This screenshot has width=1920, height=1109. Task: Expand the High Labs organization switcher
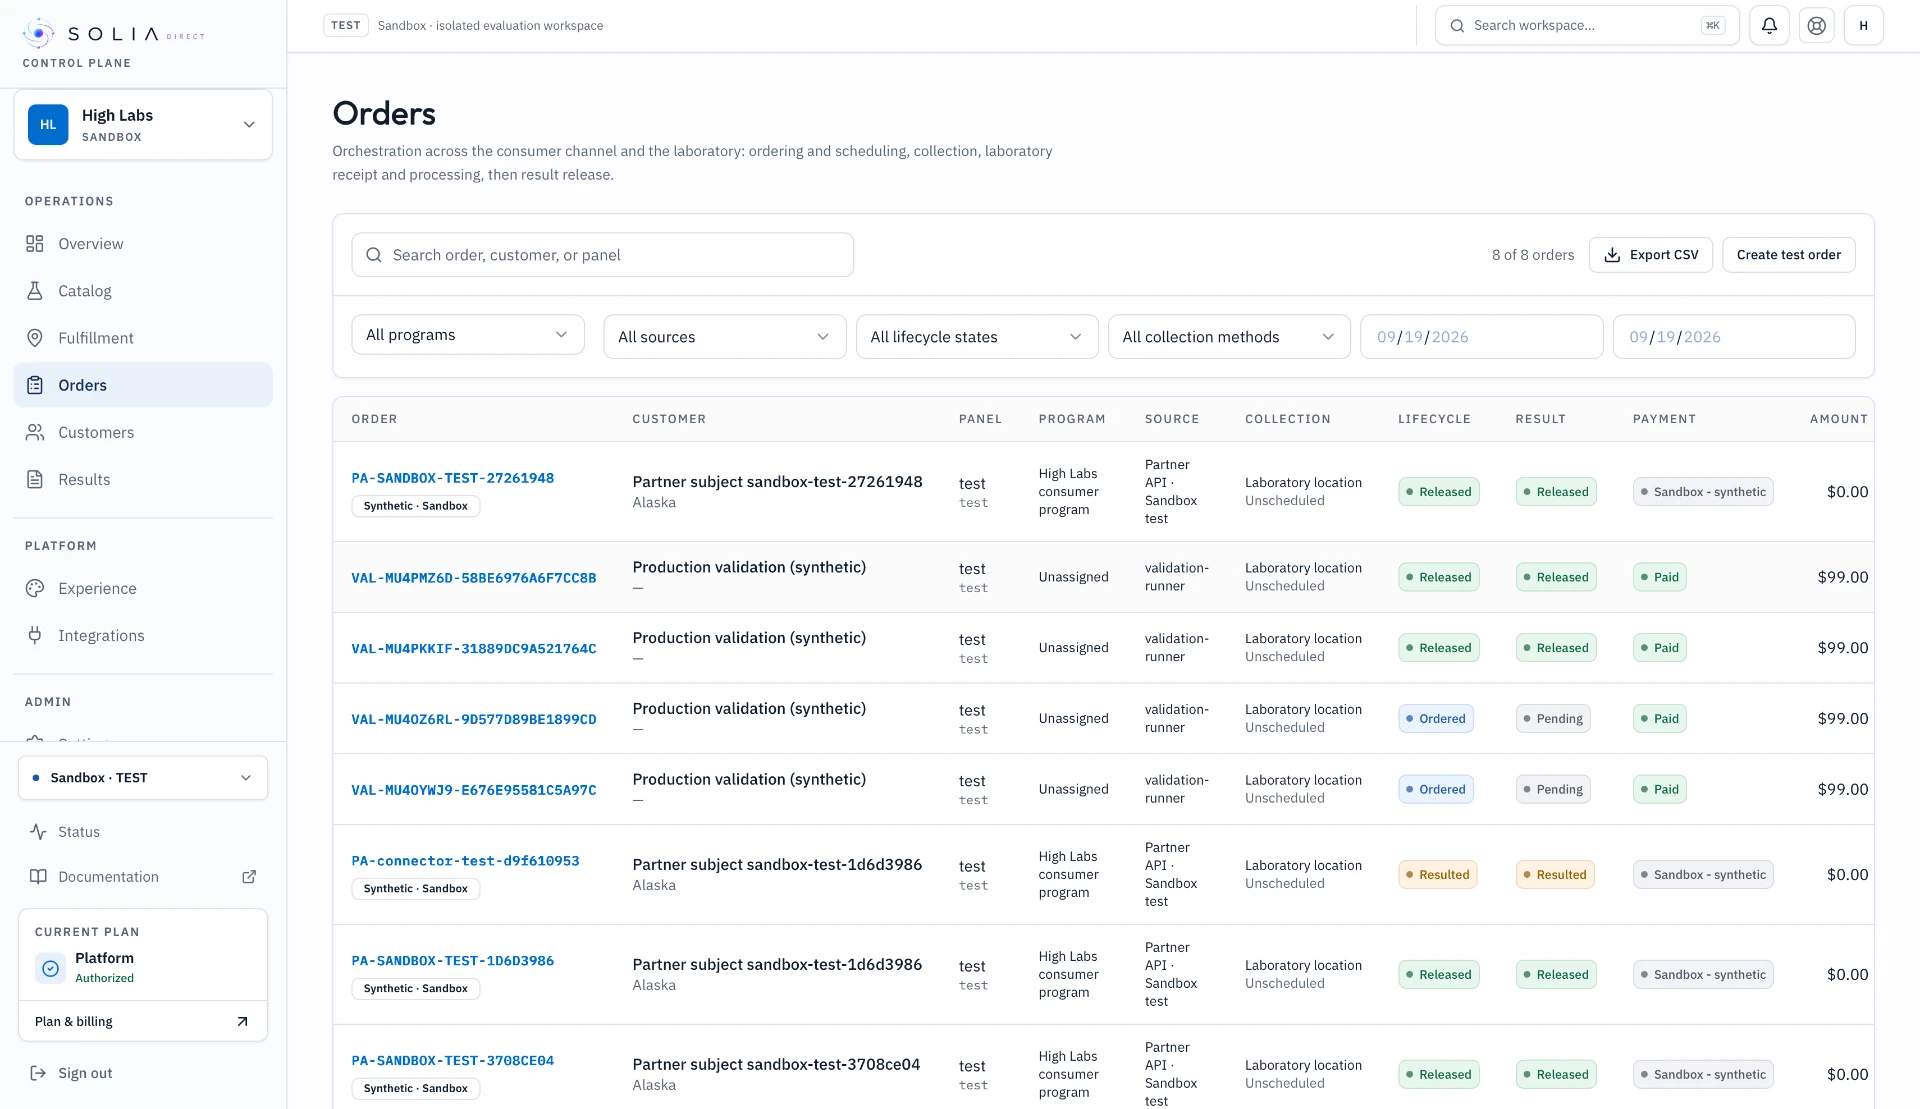coord(143,125)
